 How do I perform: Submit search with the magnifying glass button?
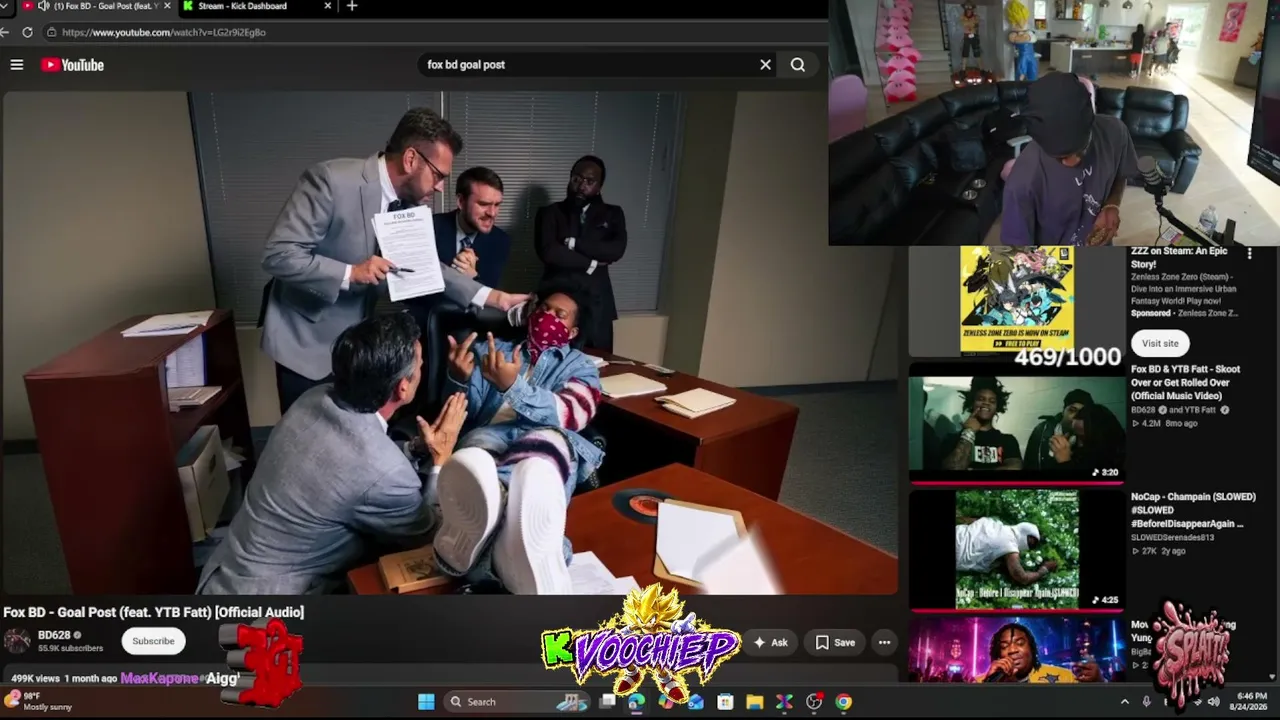(x=798, y=65)
